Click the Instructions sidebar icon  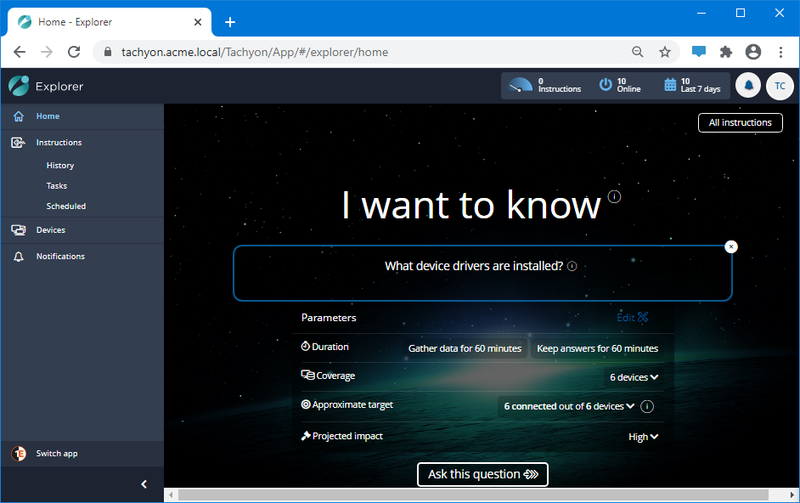click(x=18, y=143)
